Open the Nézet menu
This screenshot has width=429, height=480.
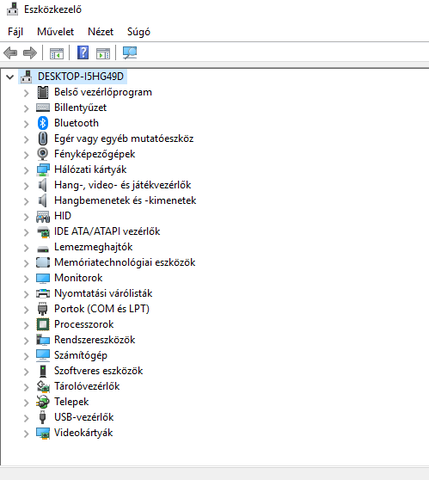[x=100, y=32]
